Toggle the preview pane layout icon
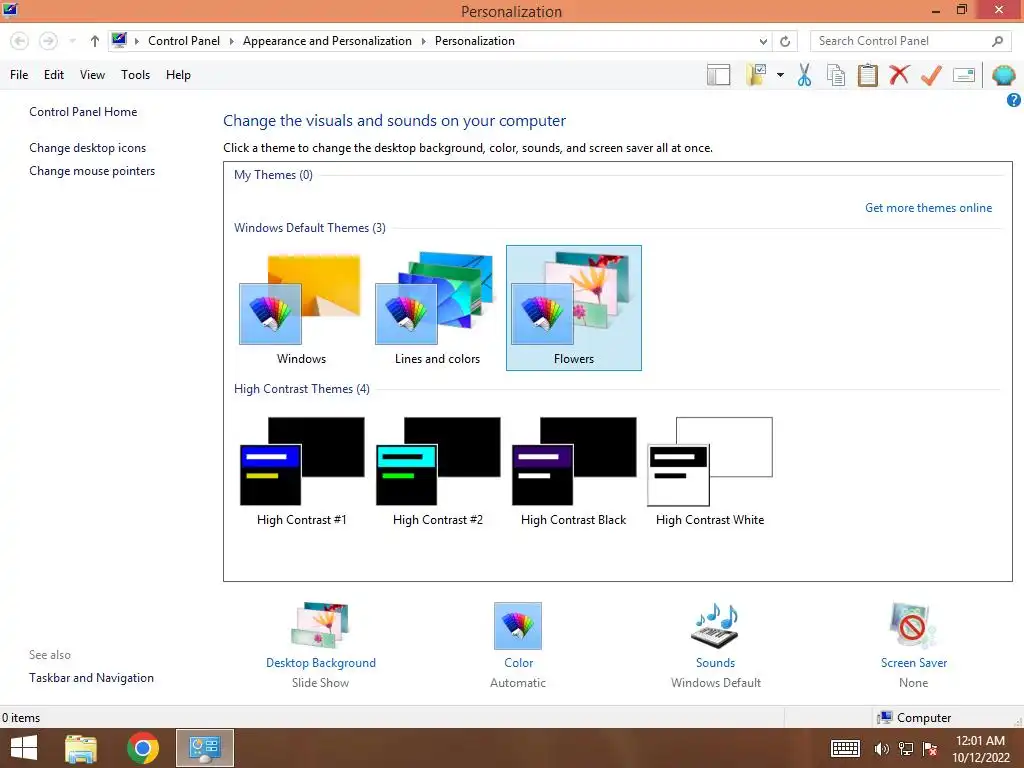The height and width of the screenshot is (768, 1024). tap(718, 75)
